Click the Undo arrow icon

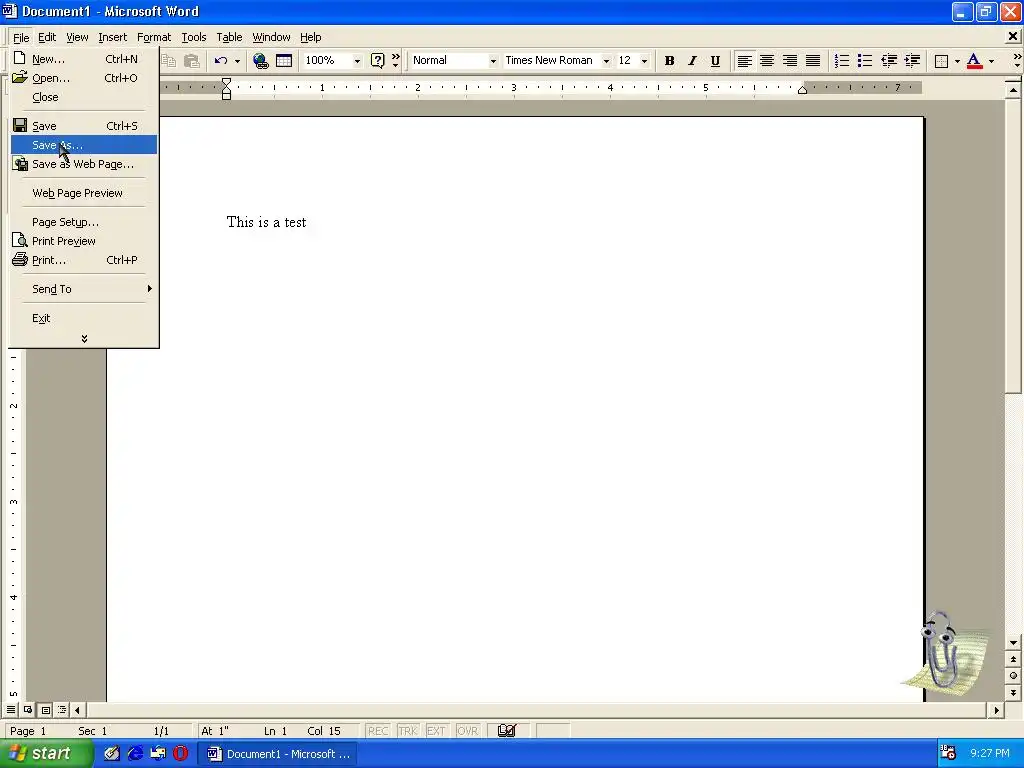[x=221, y=61]
